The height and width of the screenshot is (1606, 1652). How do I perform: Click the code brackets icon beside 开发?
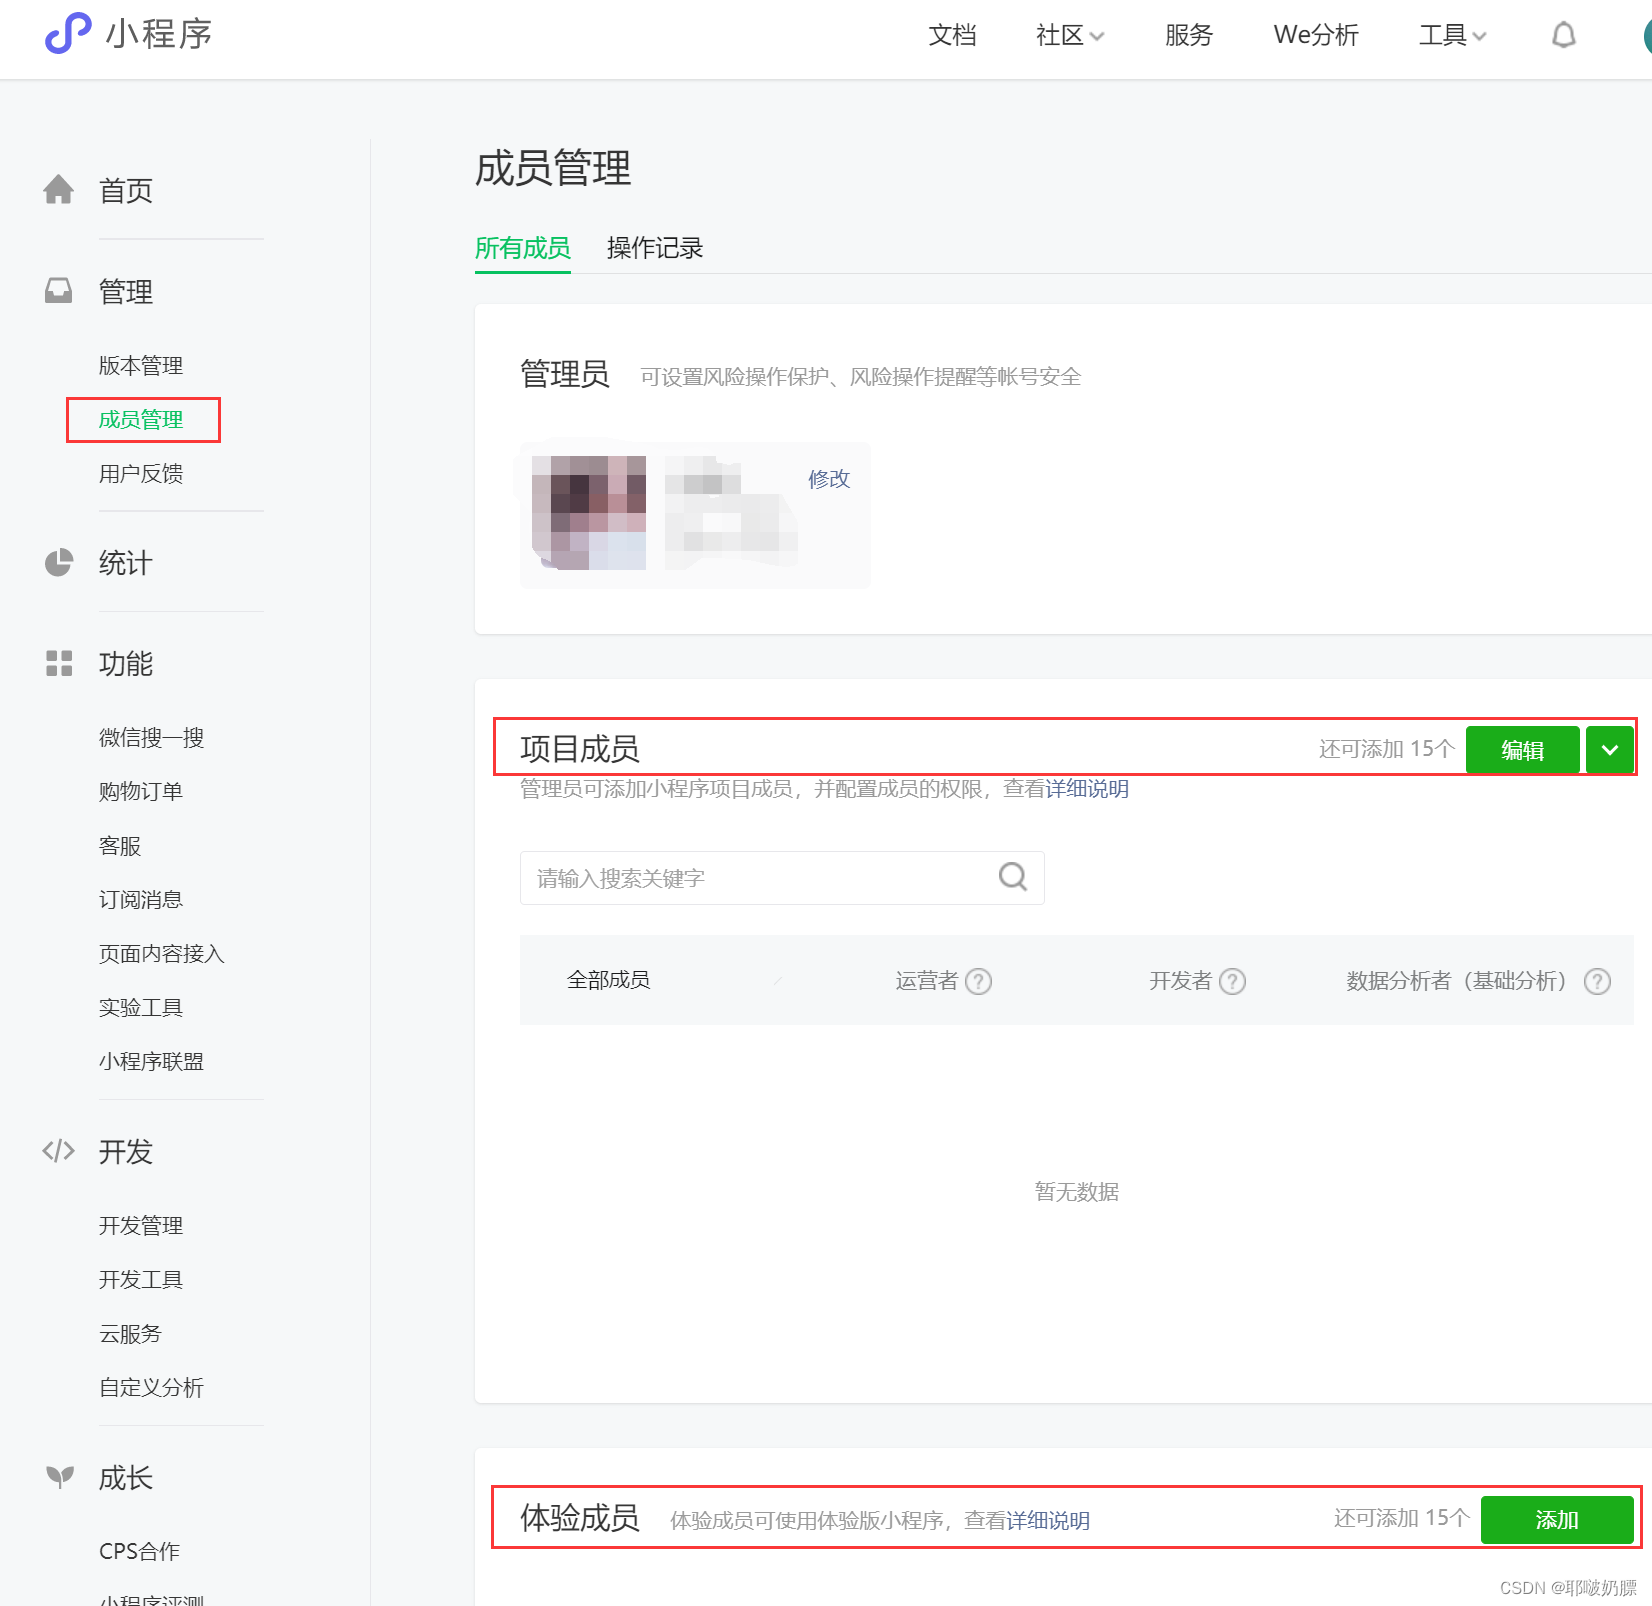click(59, 1151)
